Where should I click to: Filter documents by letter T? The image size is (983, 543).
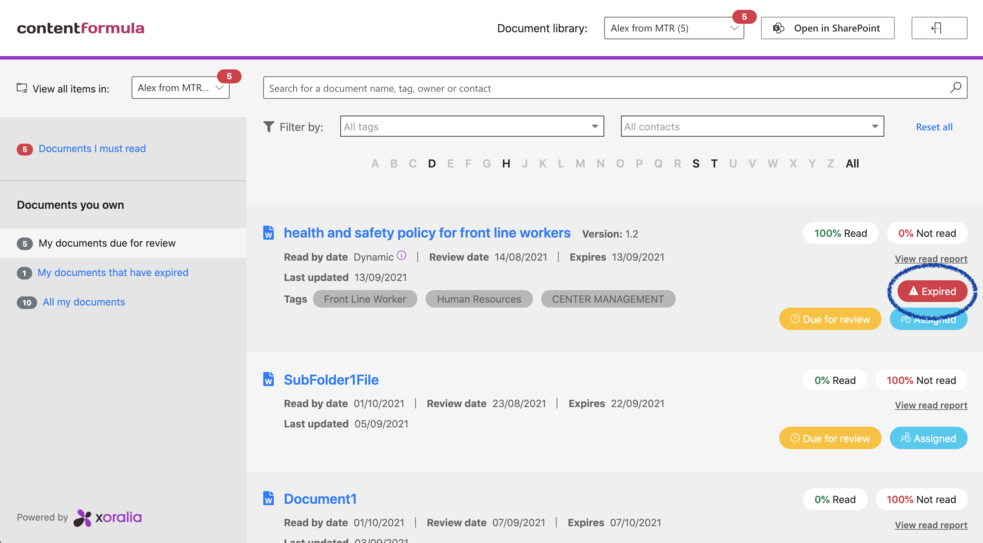(714, 164)
